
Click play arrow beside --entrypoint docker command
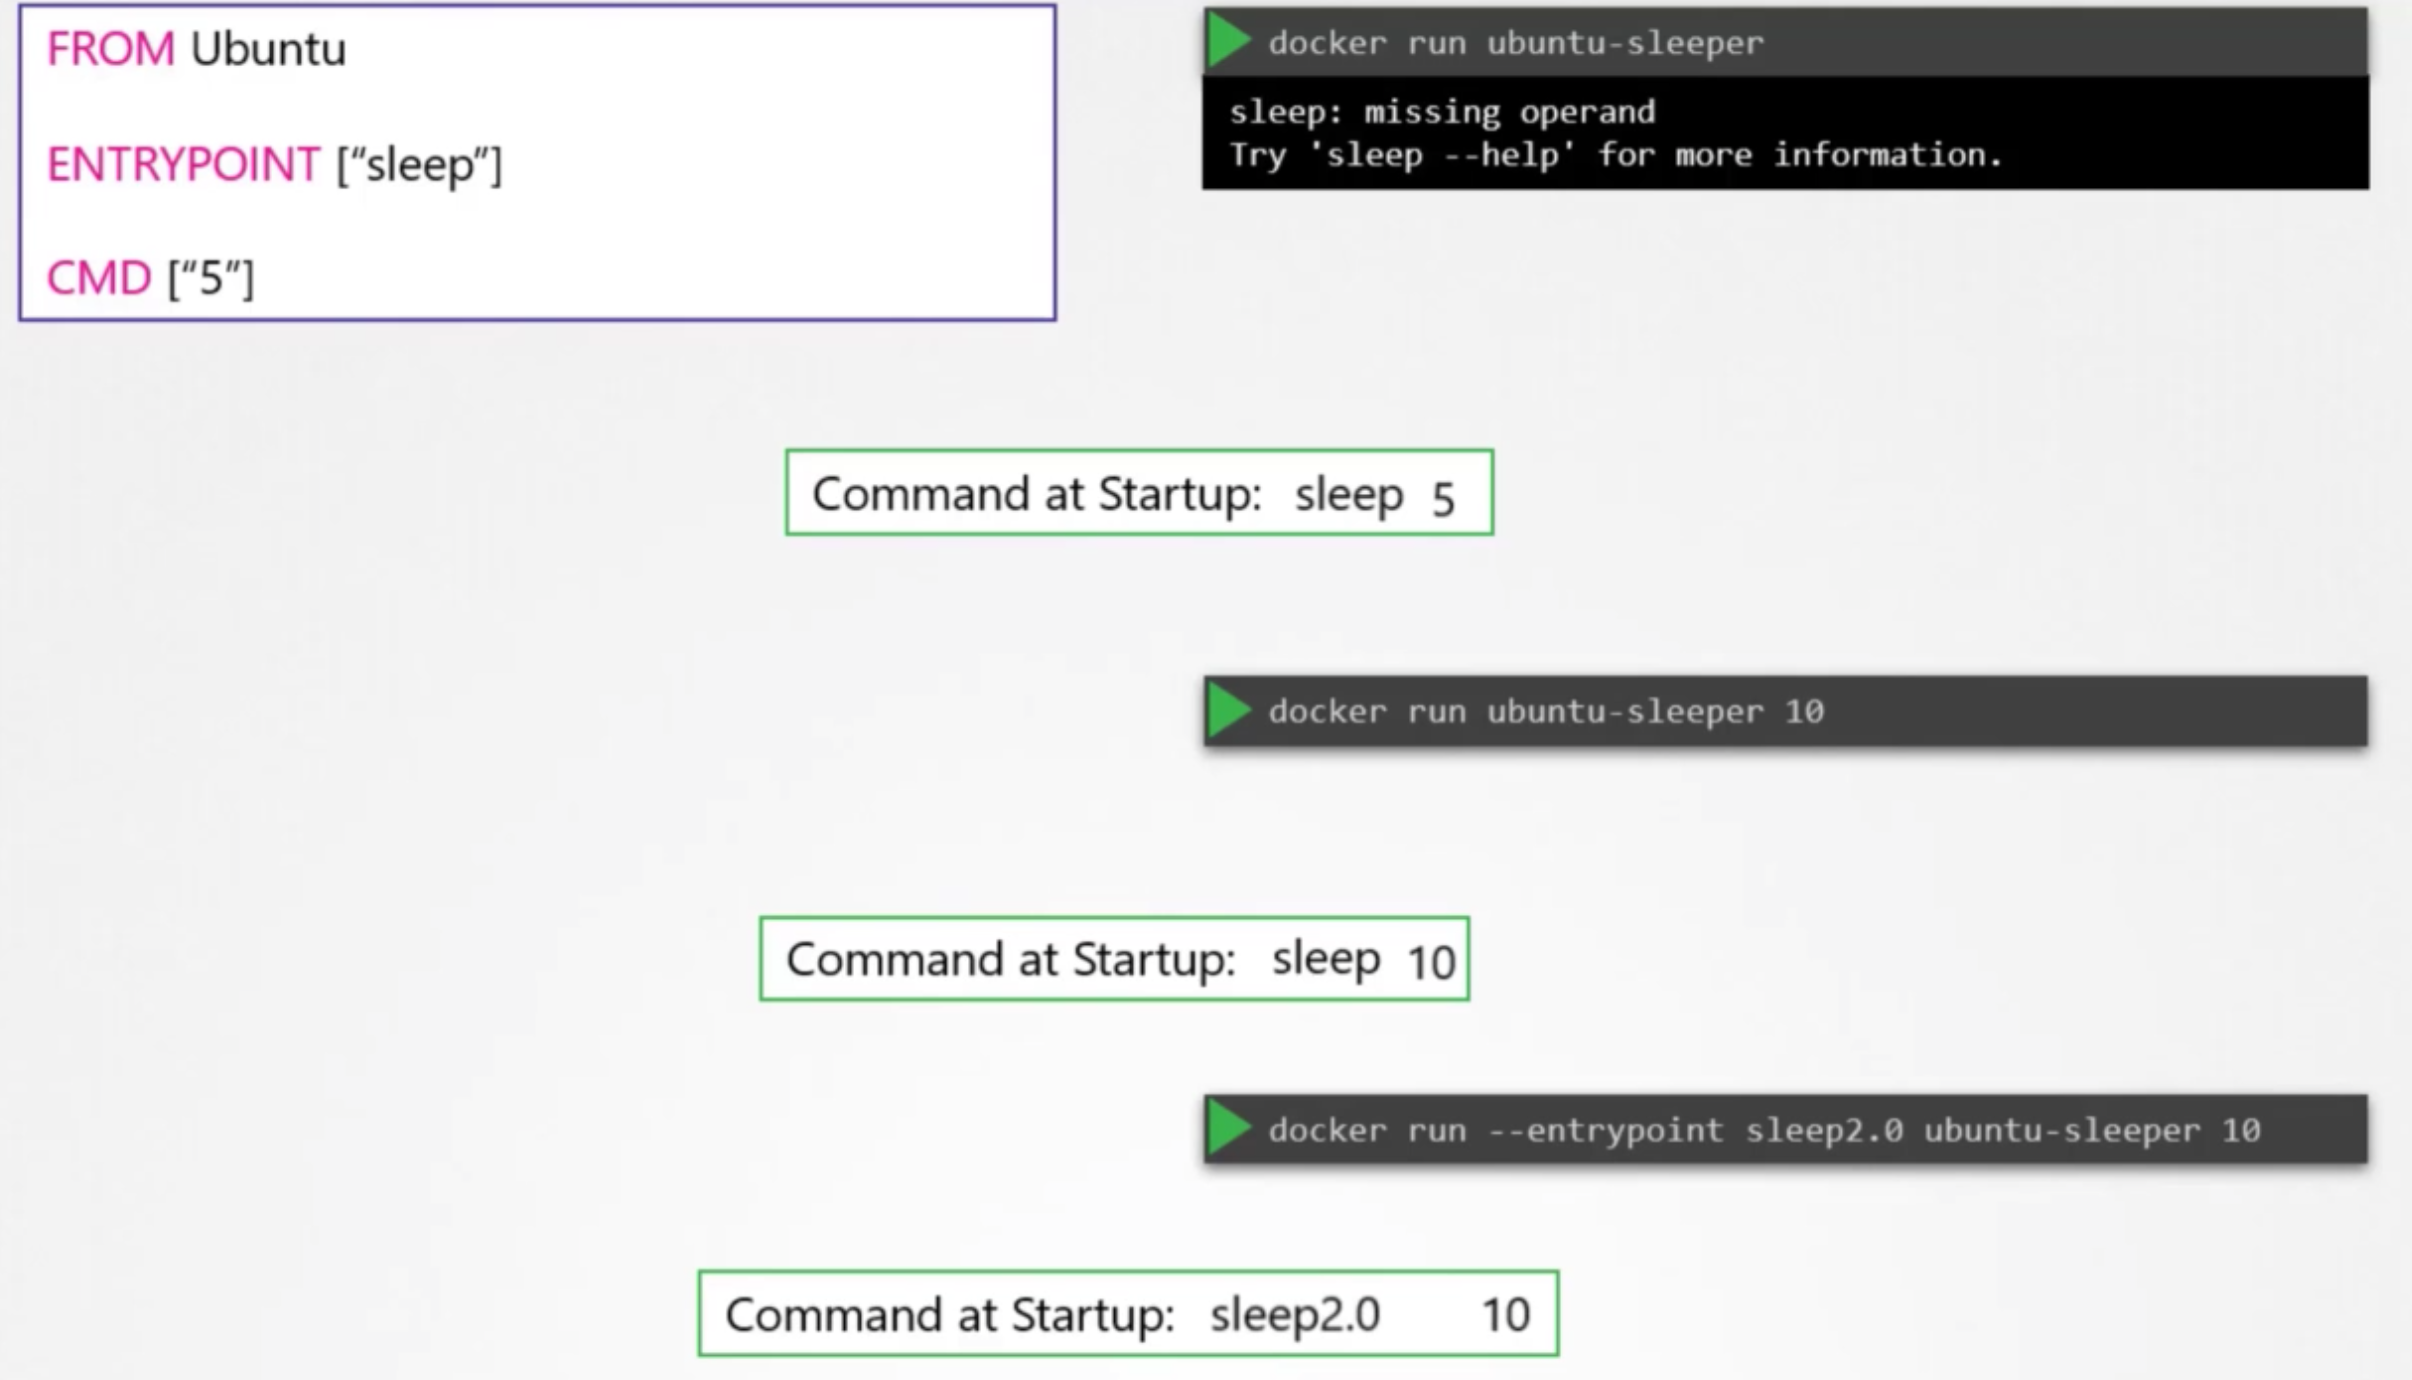1229,1129
